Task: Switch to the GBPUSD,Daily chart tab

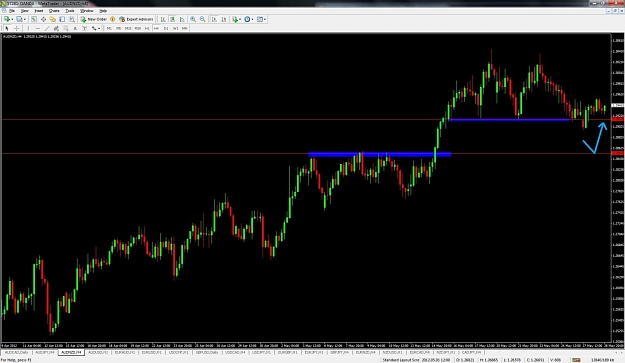Action: pos(206,352)
